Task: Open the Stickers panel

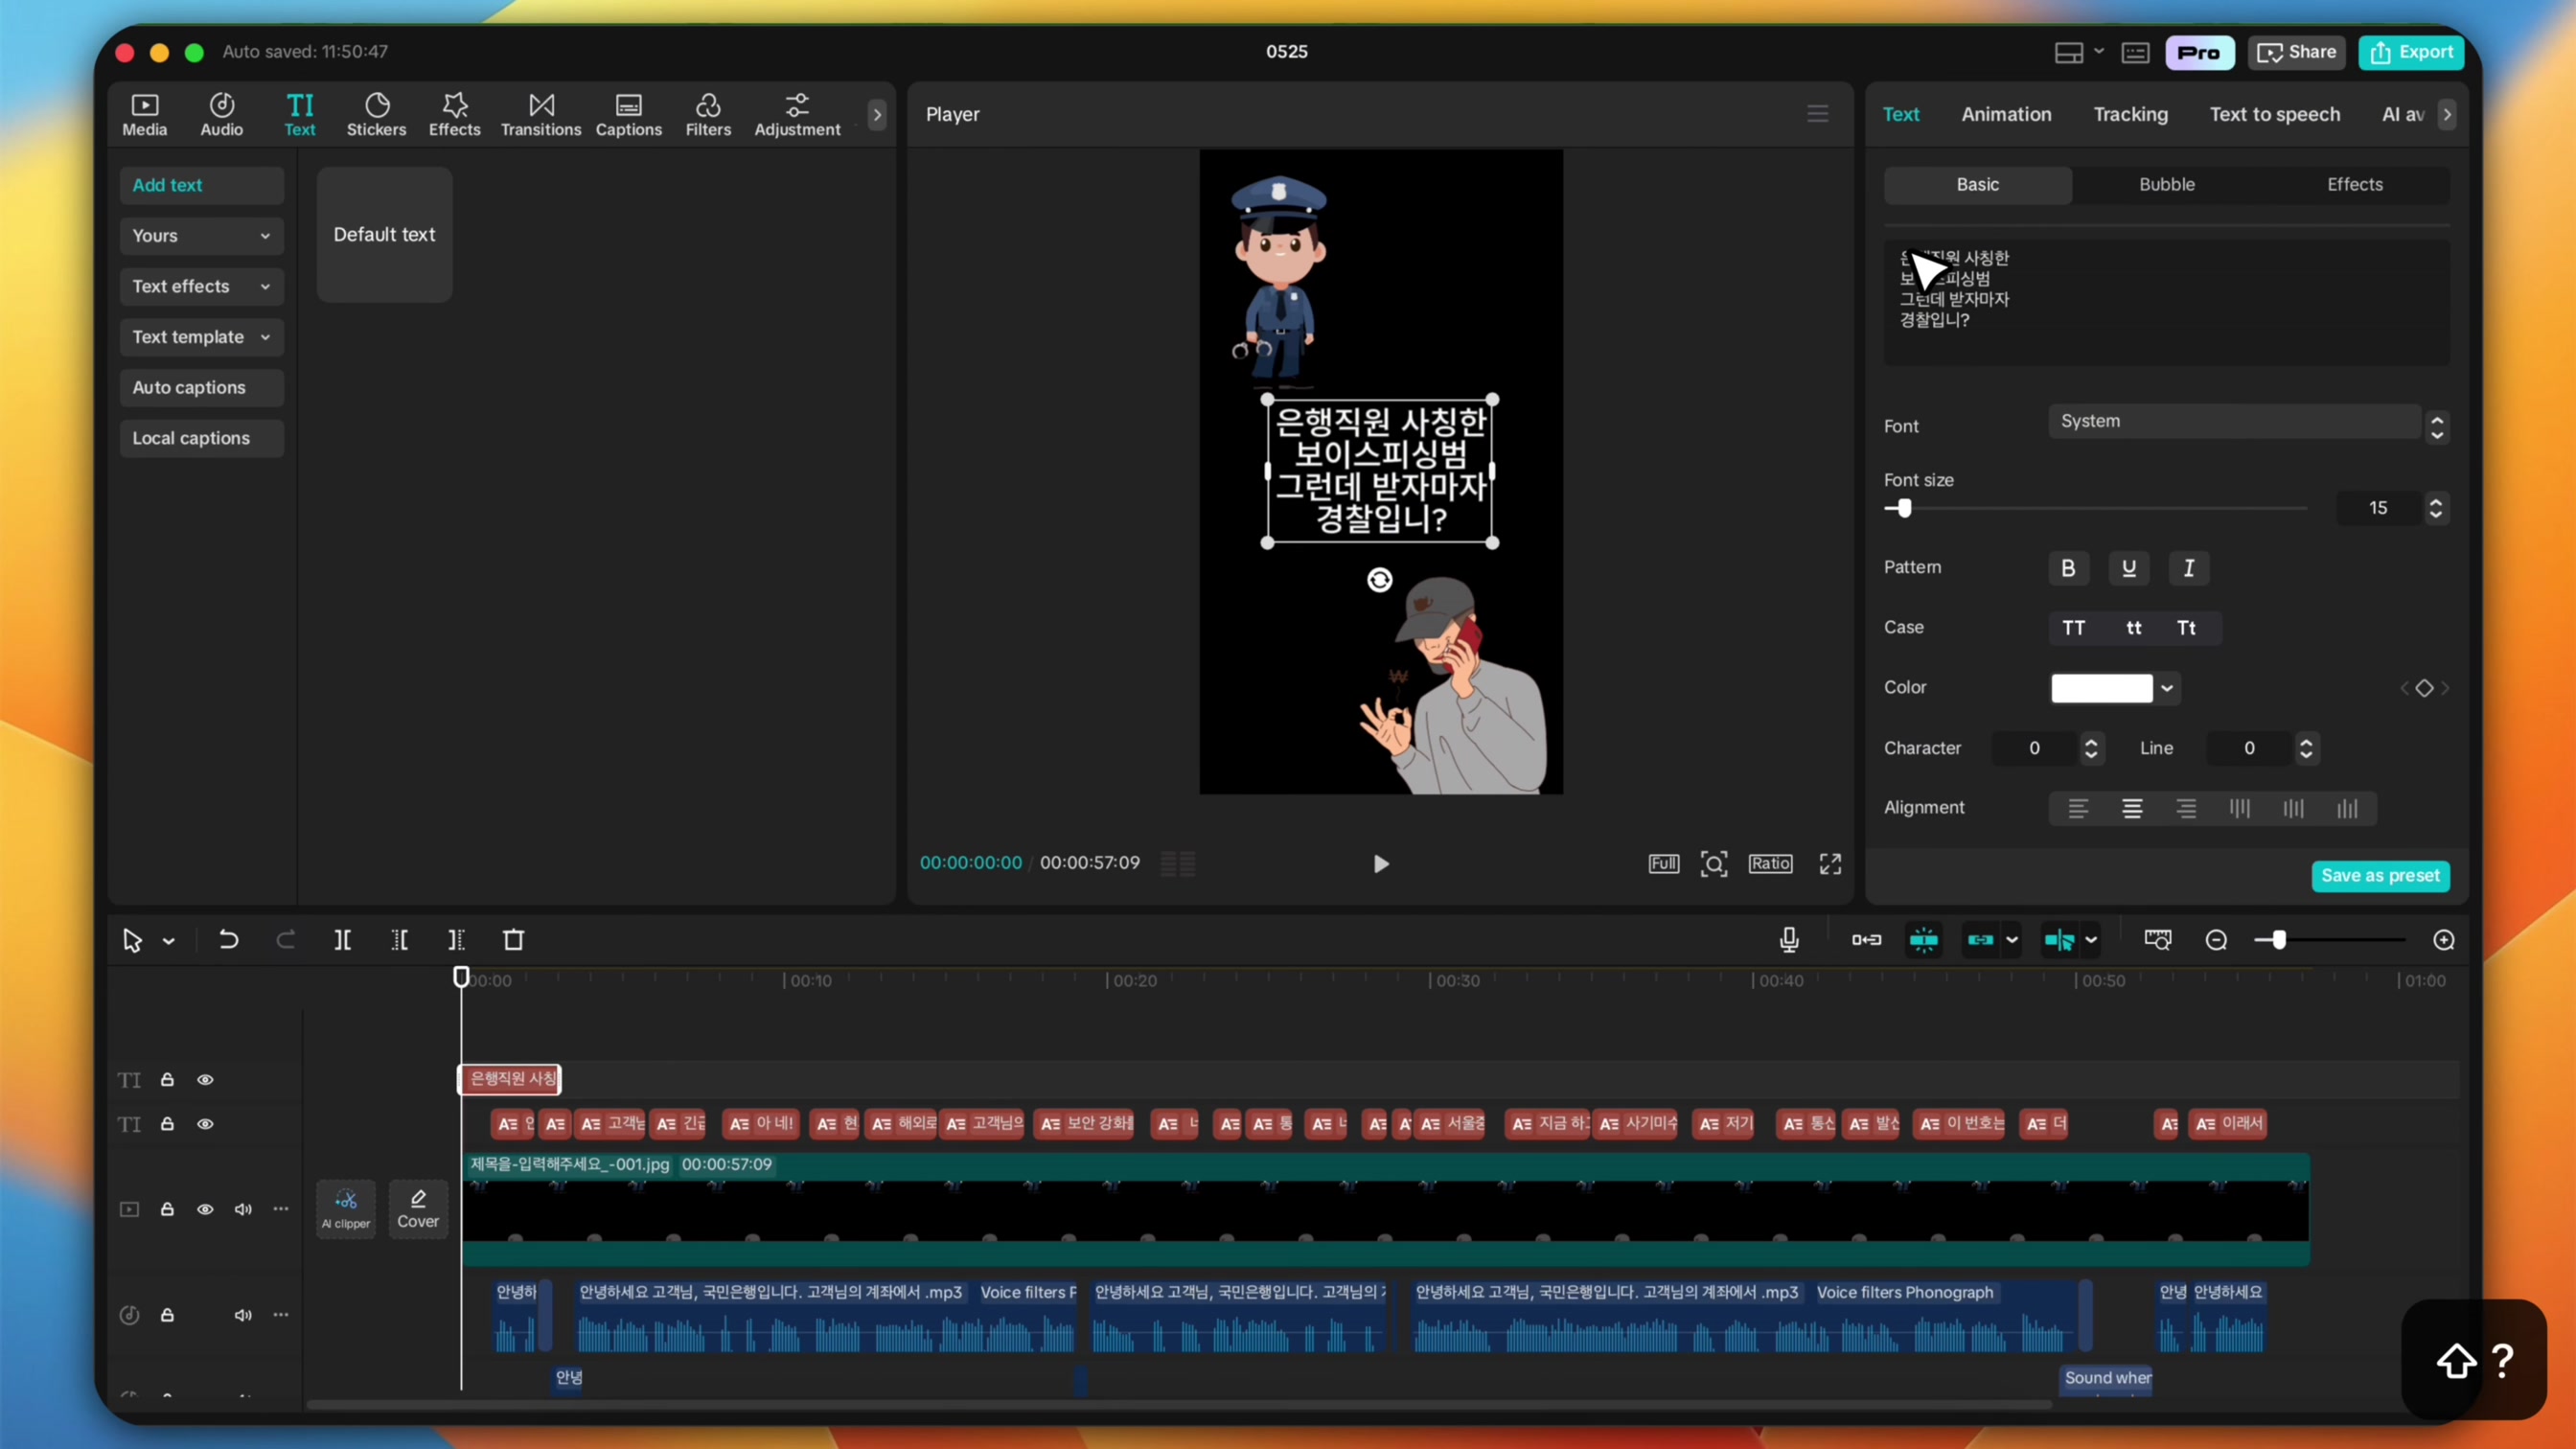Action: pos(376,114)
